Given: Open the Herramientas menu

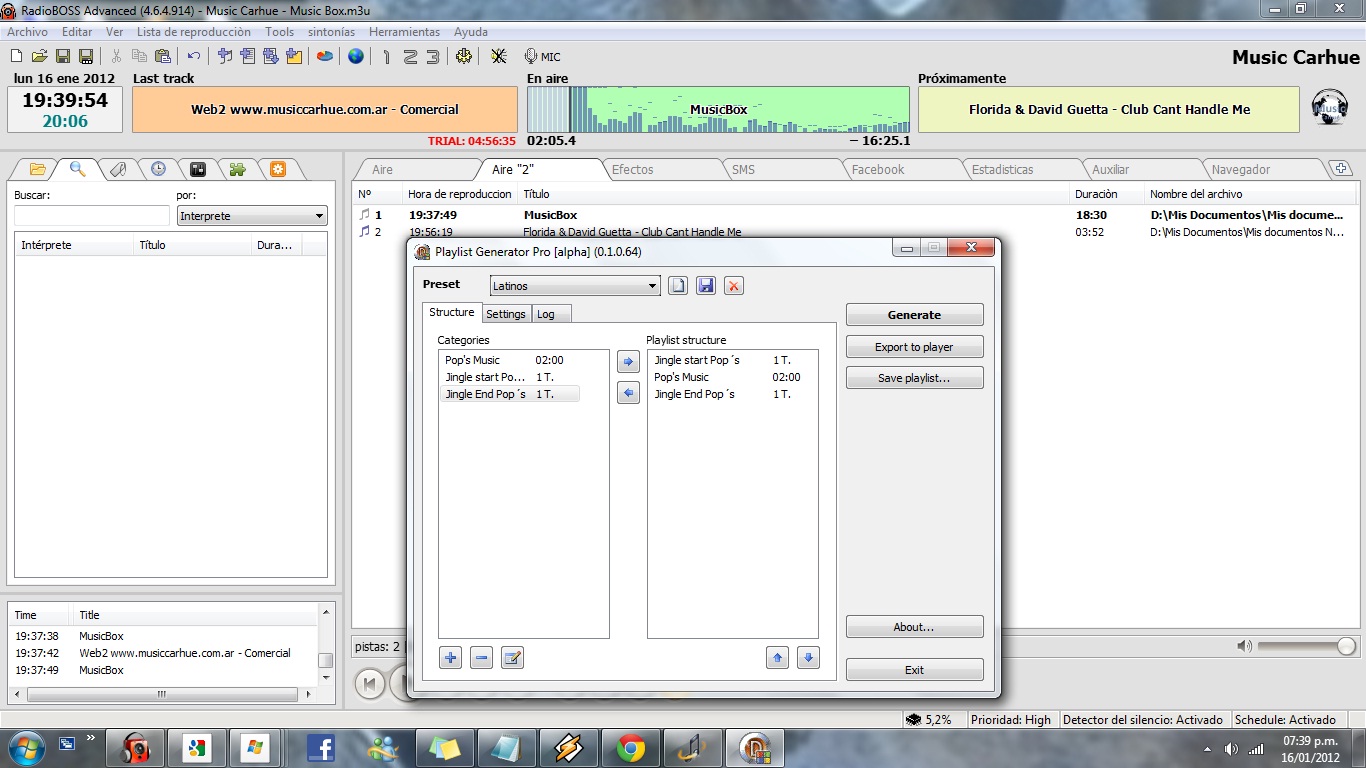Looking at the screenshot, I should (404, 32).
